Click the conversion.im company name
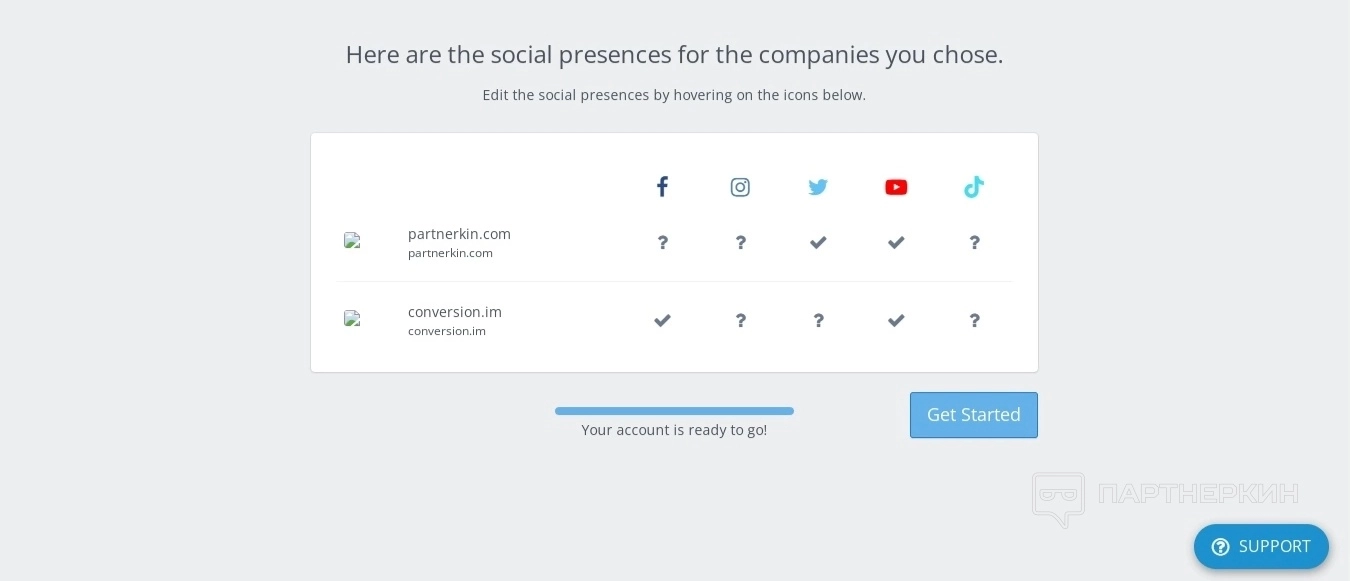 pyautogui.click(x=455, y=312)
